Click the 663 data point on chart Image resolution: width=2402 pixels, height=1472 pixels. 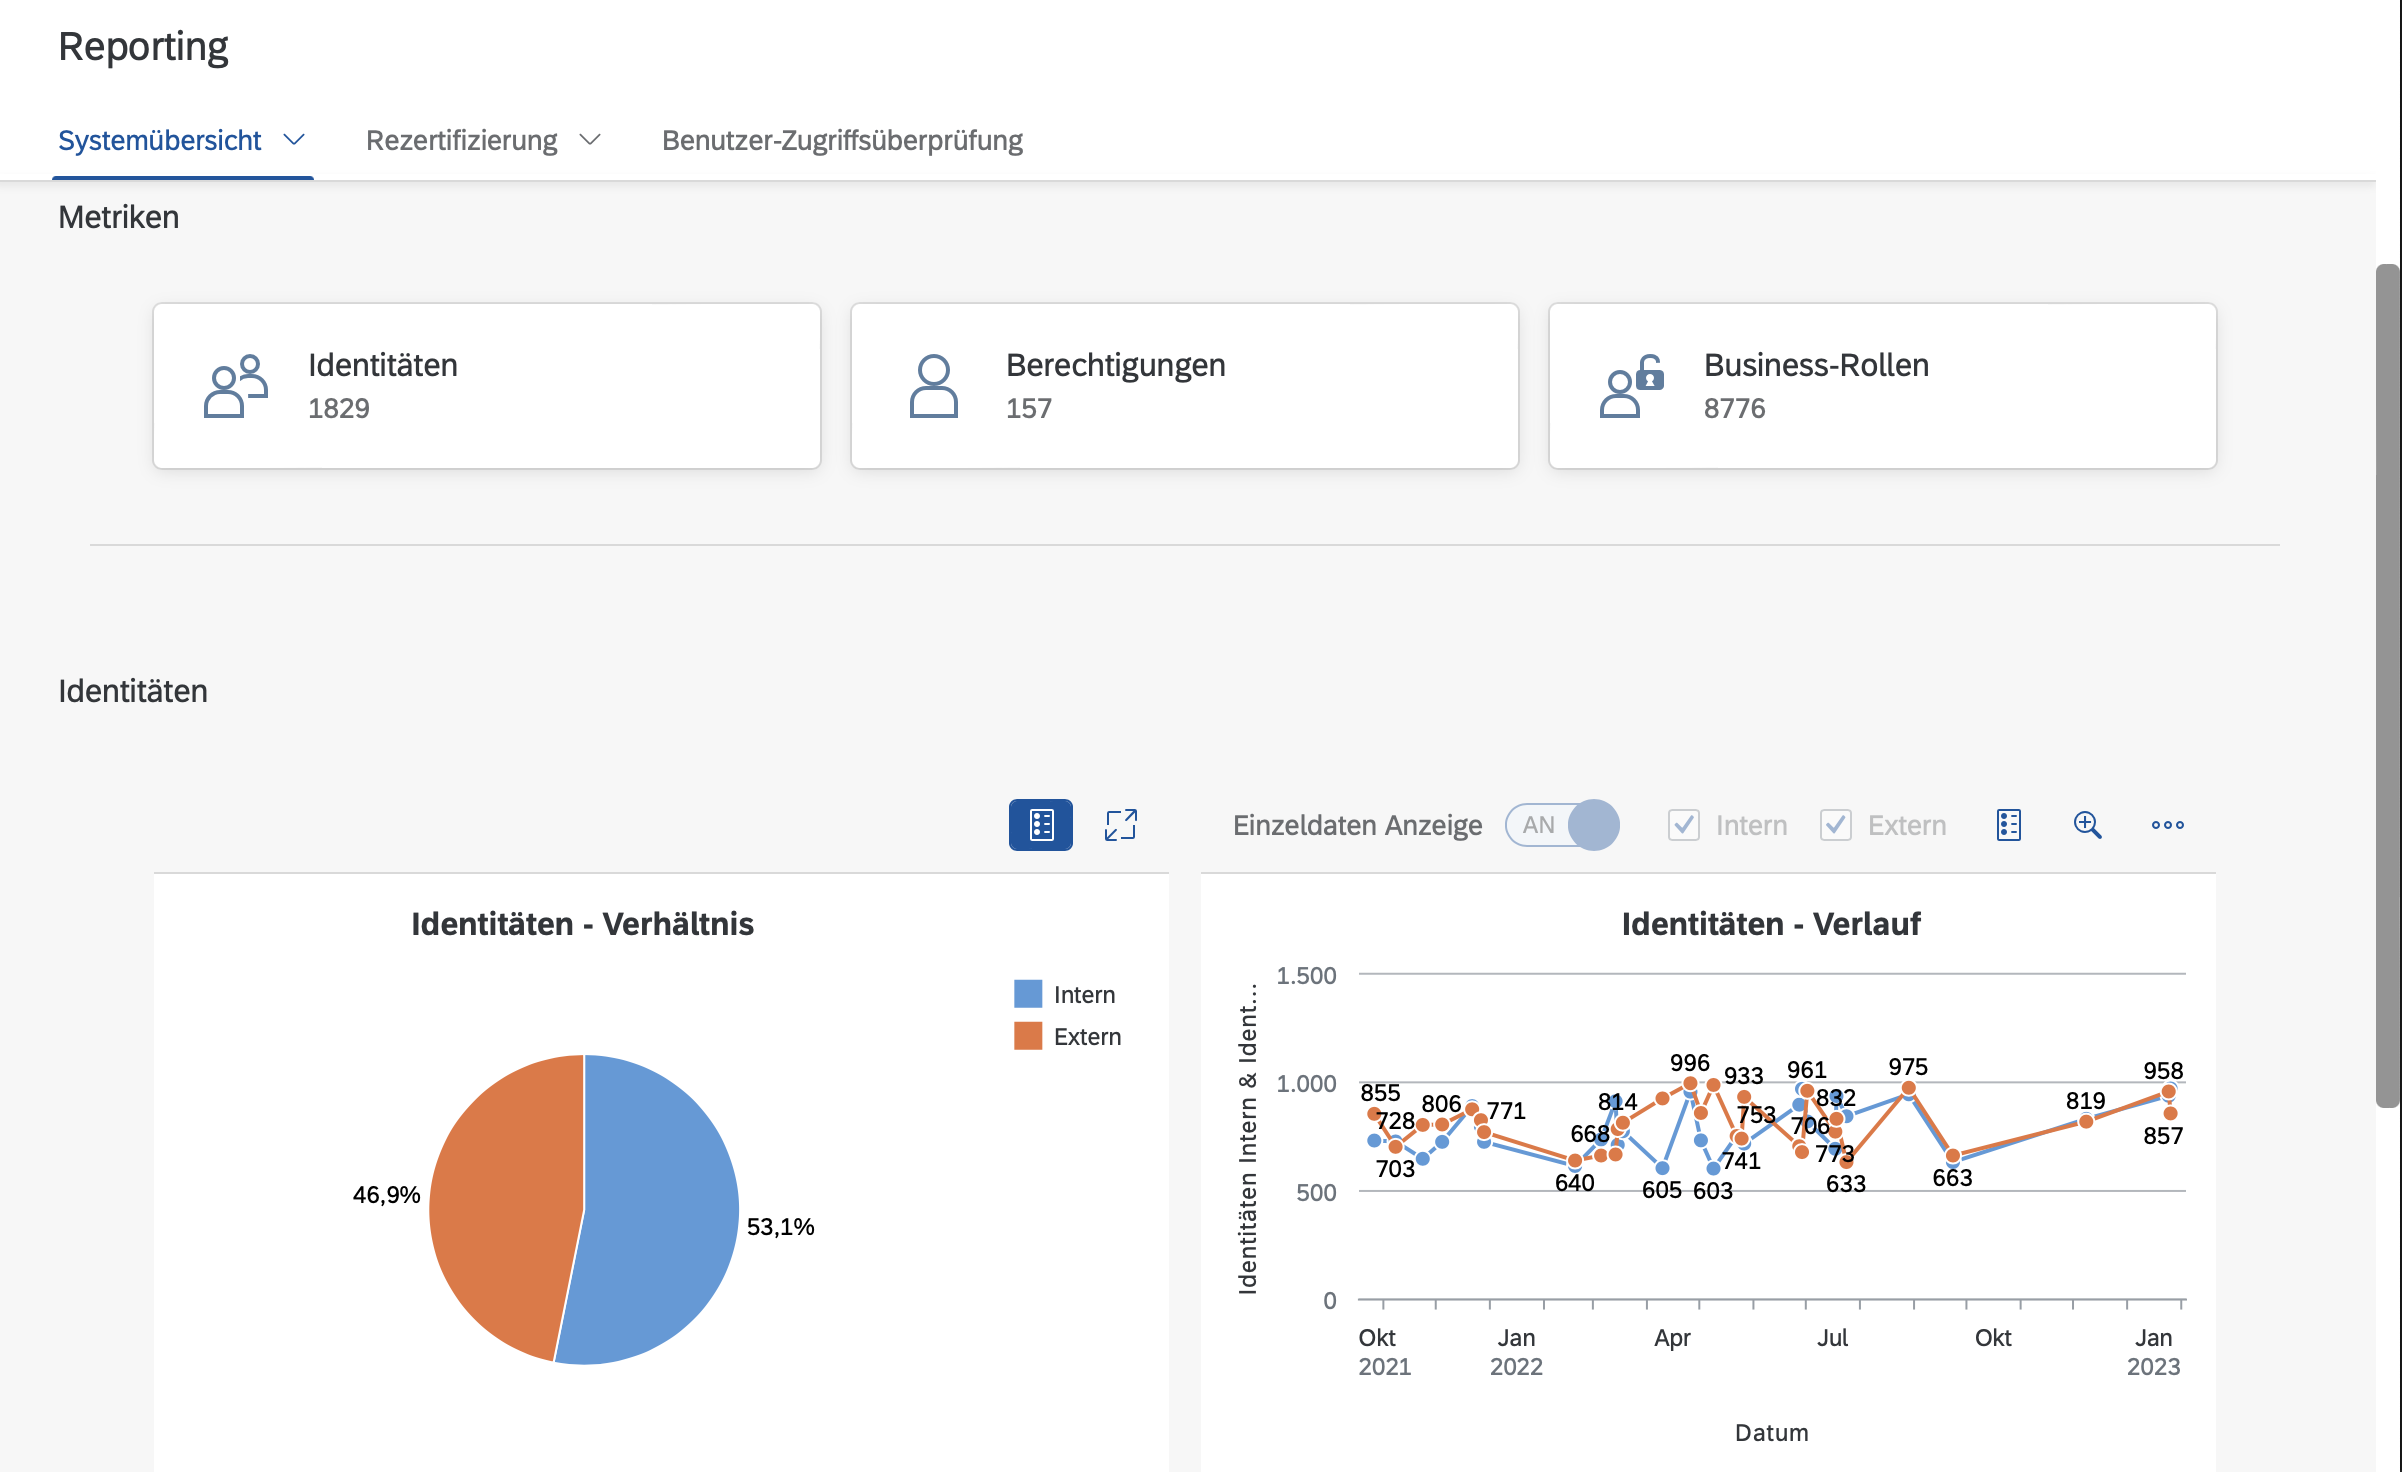point(1952,1156)
